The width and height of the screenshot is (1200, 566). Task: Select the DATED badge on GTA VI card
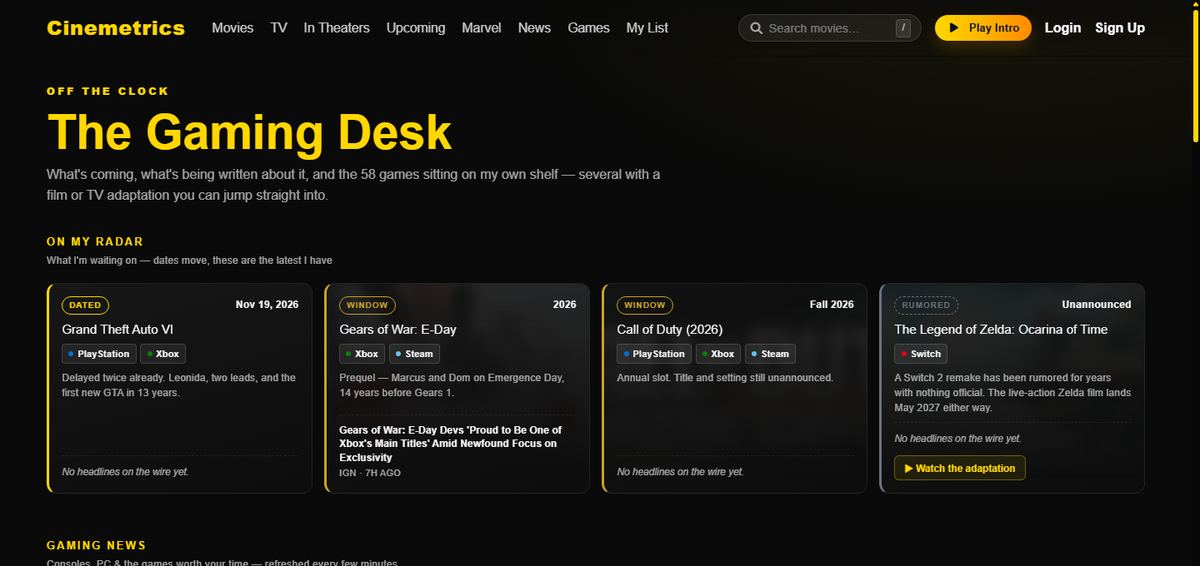85,305
